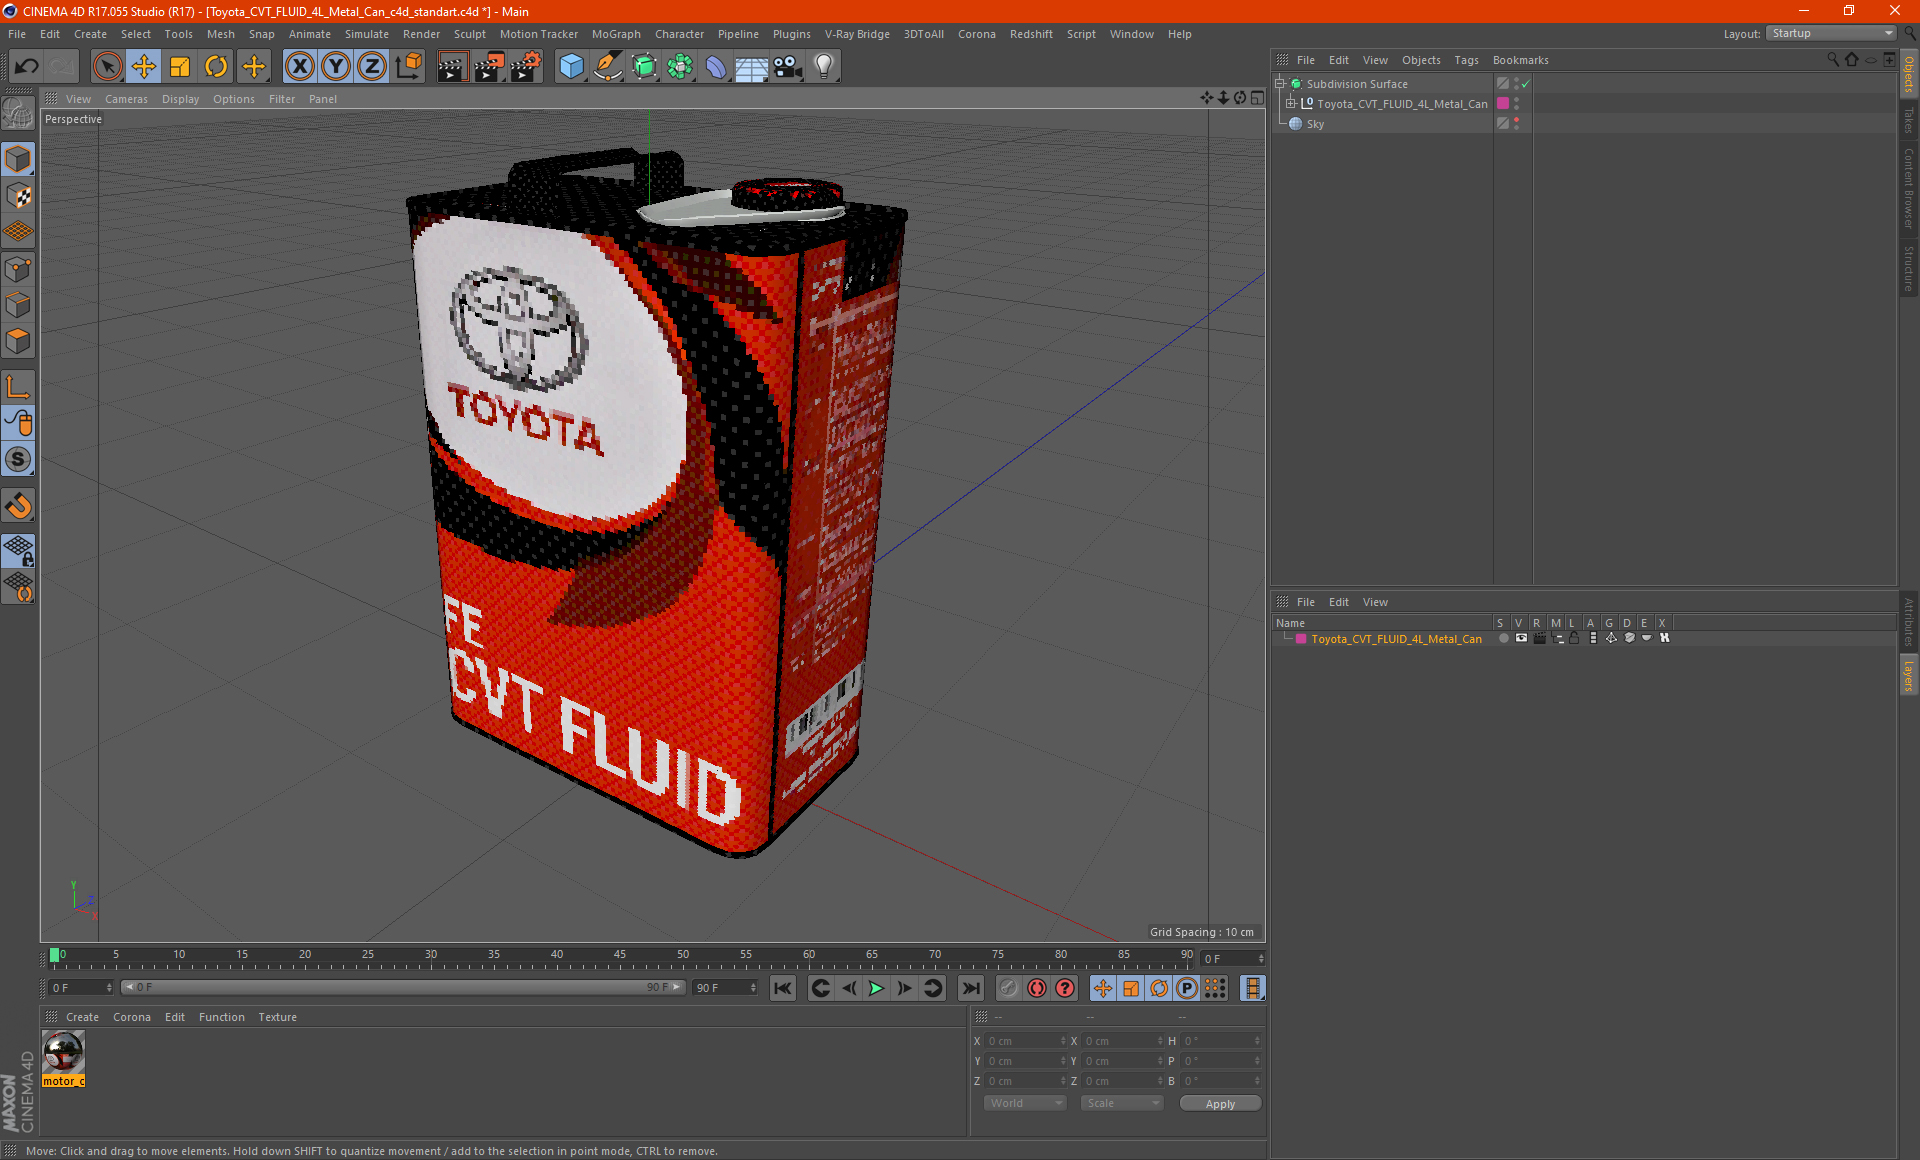The image size is (1920, 1160).
Task: Open the Simulate menu
Action: click(367, 34)
